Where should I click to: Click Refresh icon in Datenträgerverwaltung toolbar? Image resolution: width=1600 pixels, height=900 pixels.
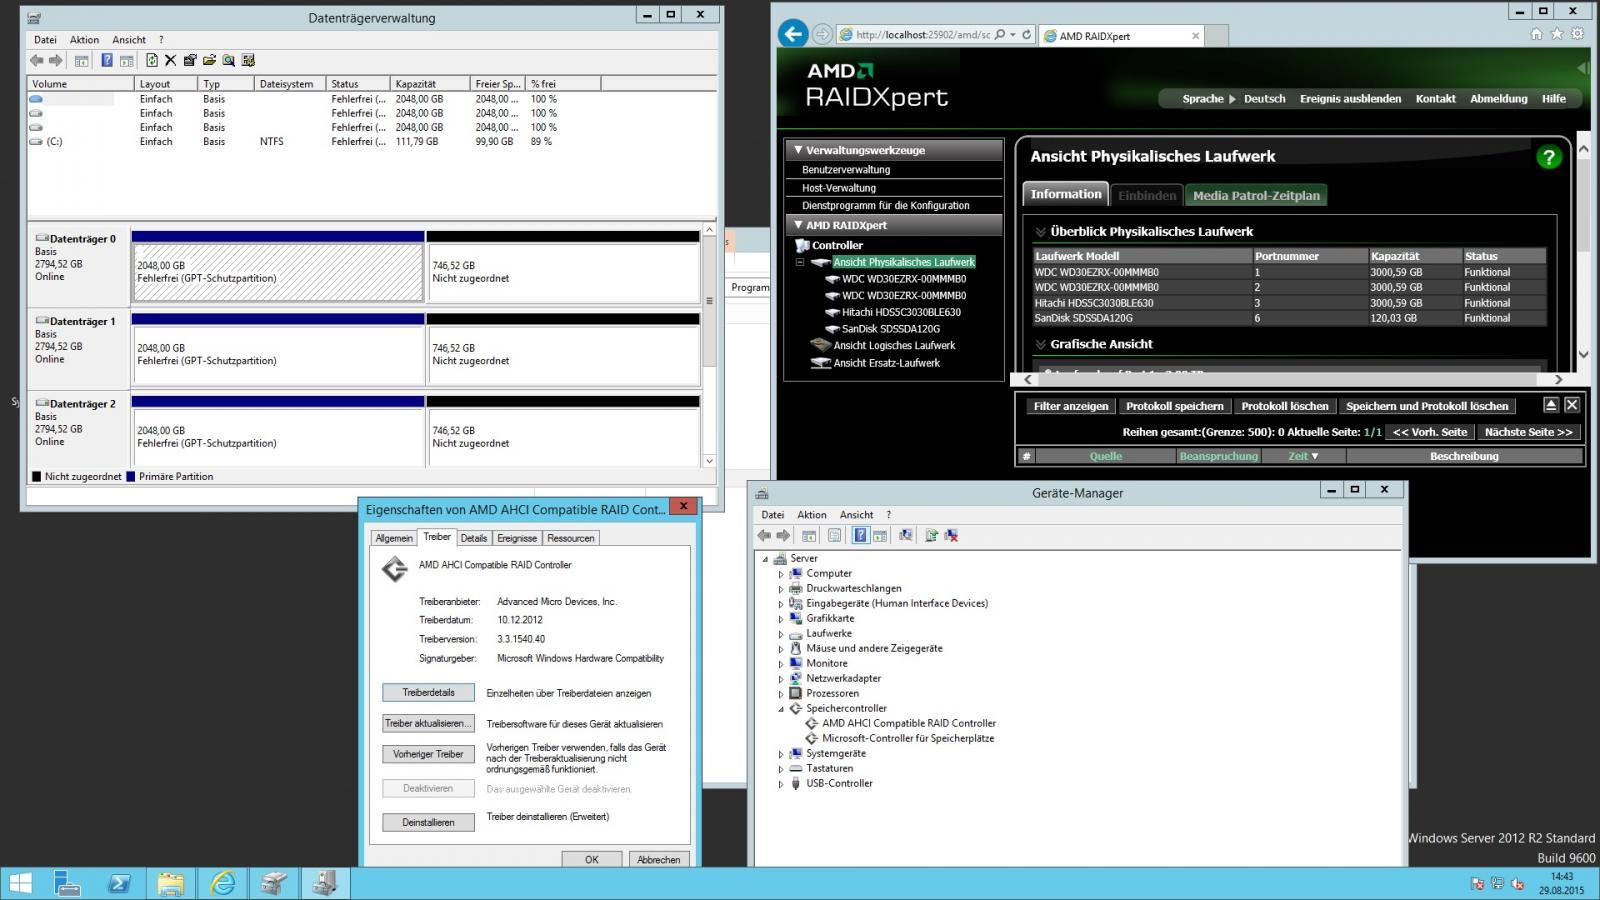tap(151, 61)
